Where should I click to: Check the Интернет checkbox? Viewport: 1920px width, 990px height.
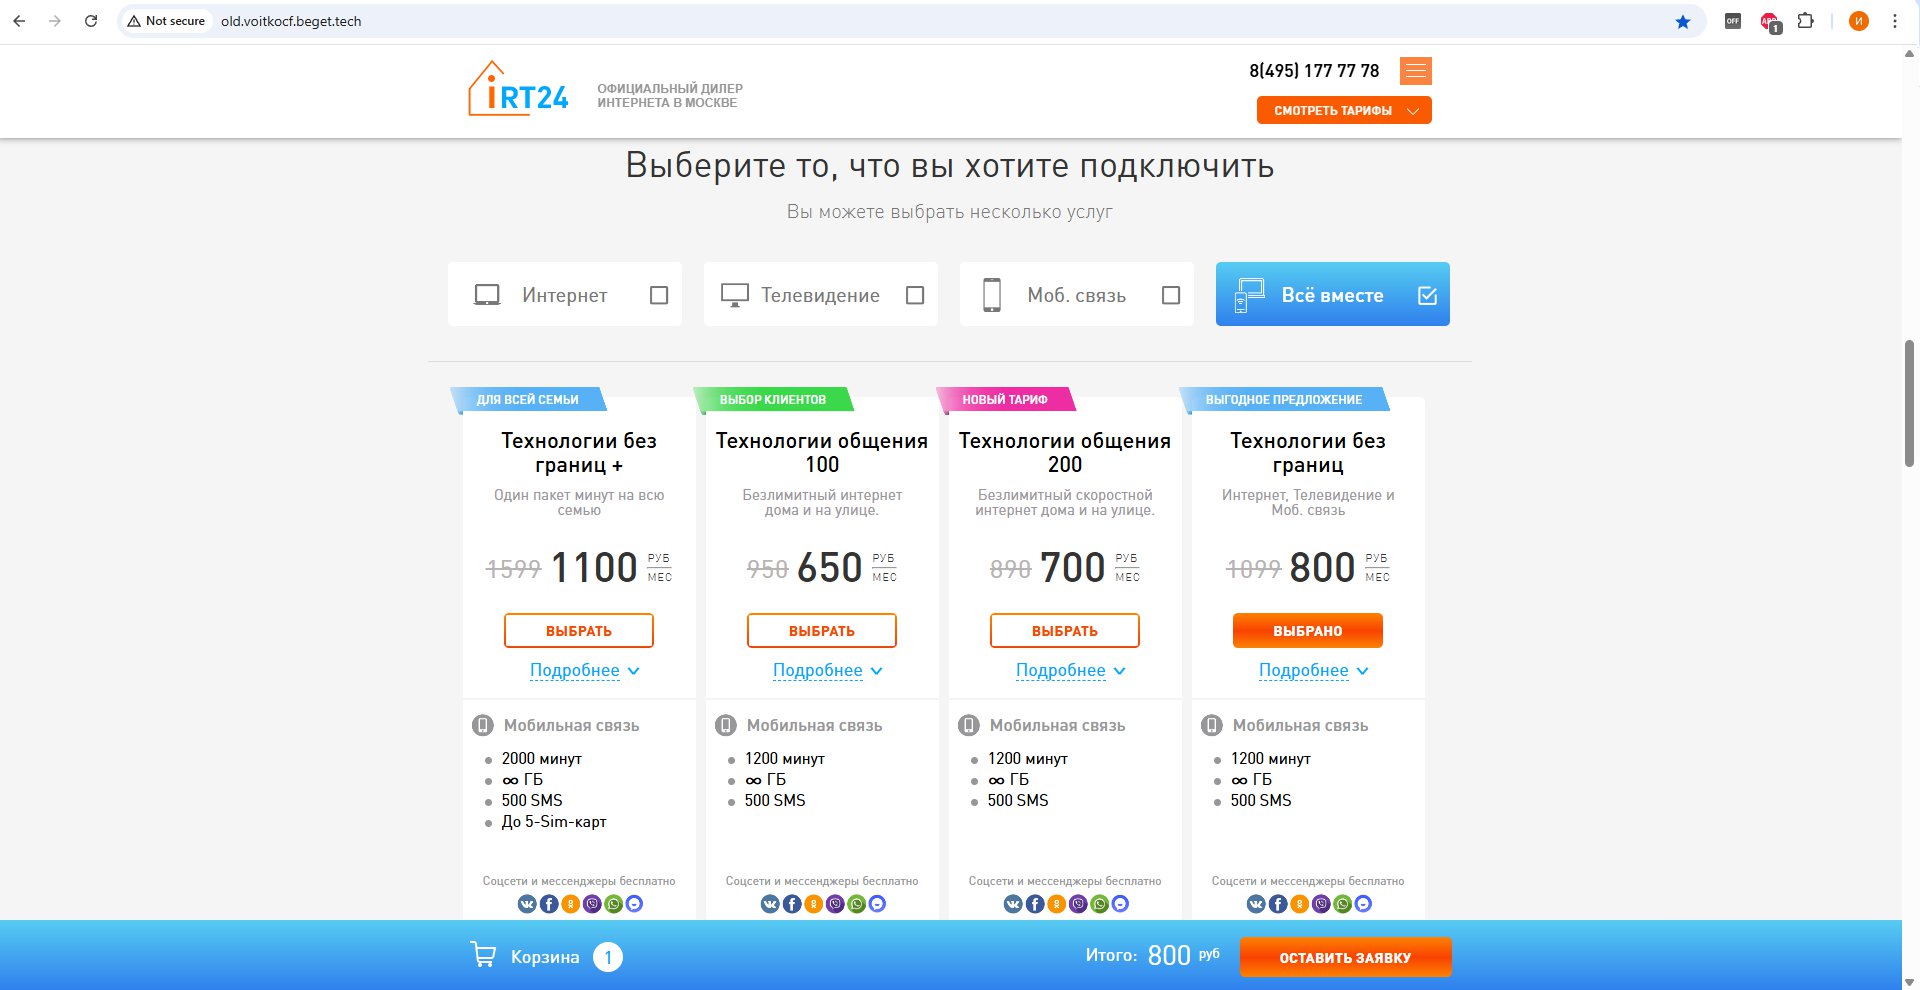[x=659, y=295]
